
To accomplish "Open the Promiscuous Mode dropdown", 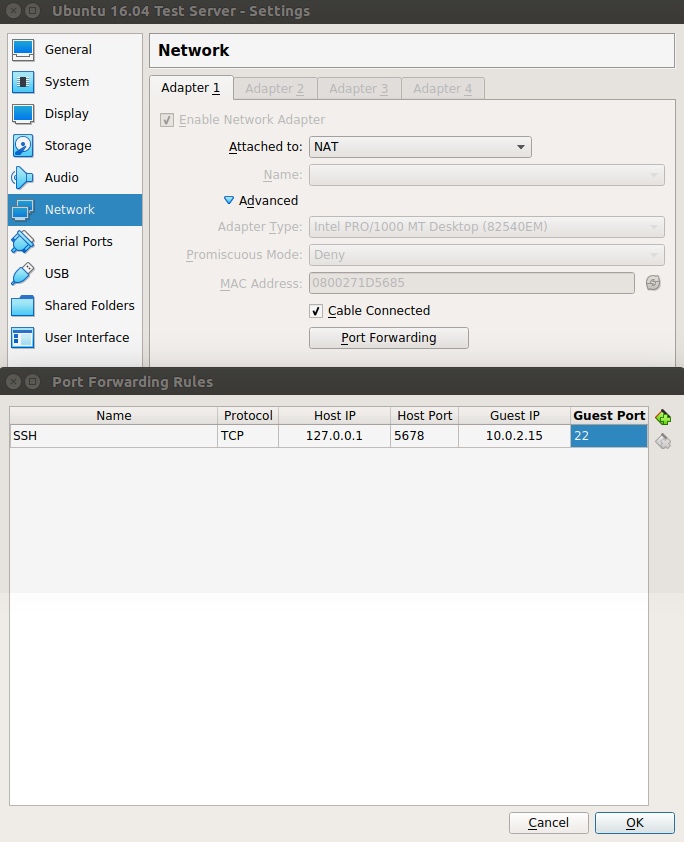I will 486,255.
